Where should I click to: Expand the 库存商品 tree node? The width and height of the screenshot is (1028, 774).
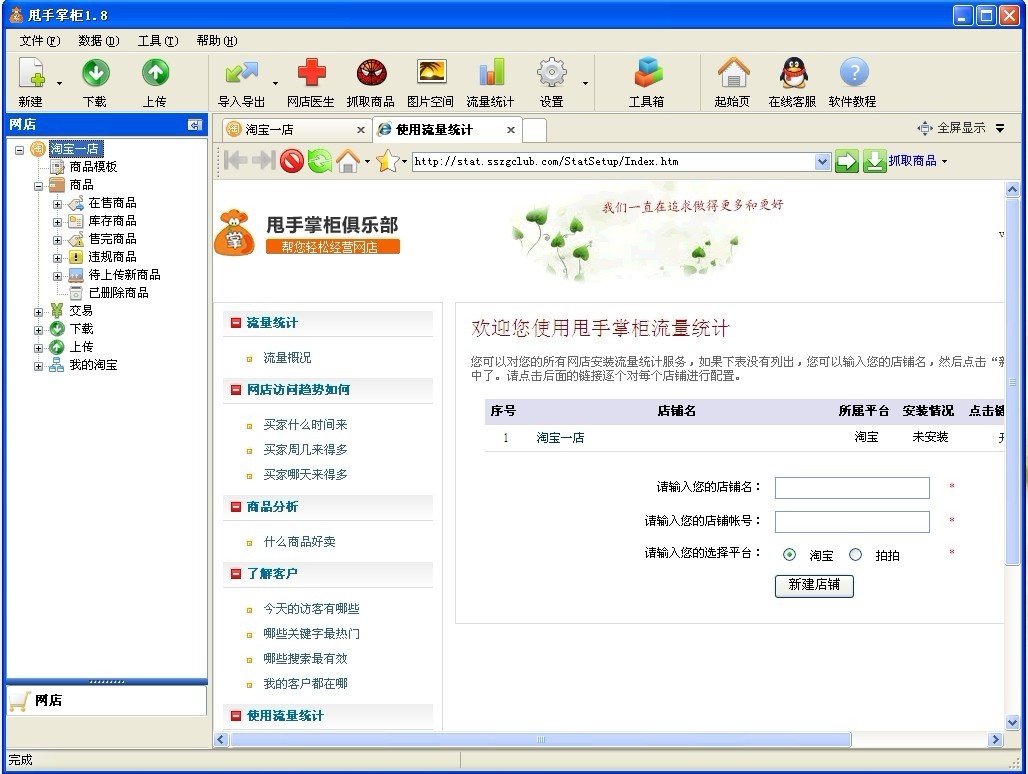coord(58,222)
